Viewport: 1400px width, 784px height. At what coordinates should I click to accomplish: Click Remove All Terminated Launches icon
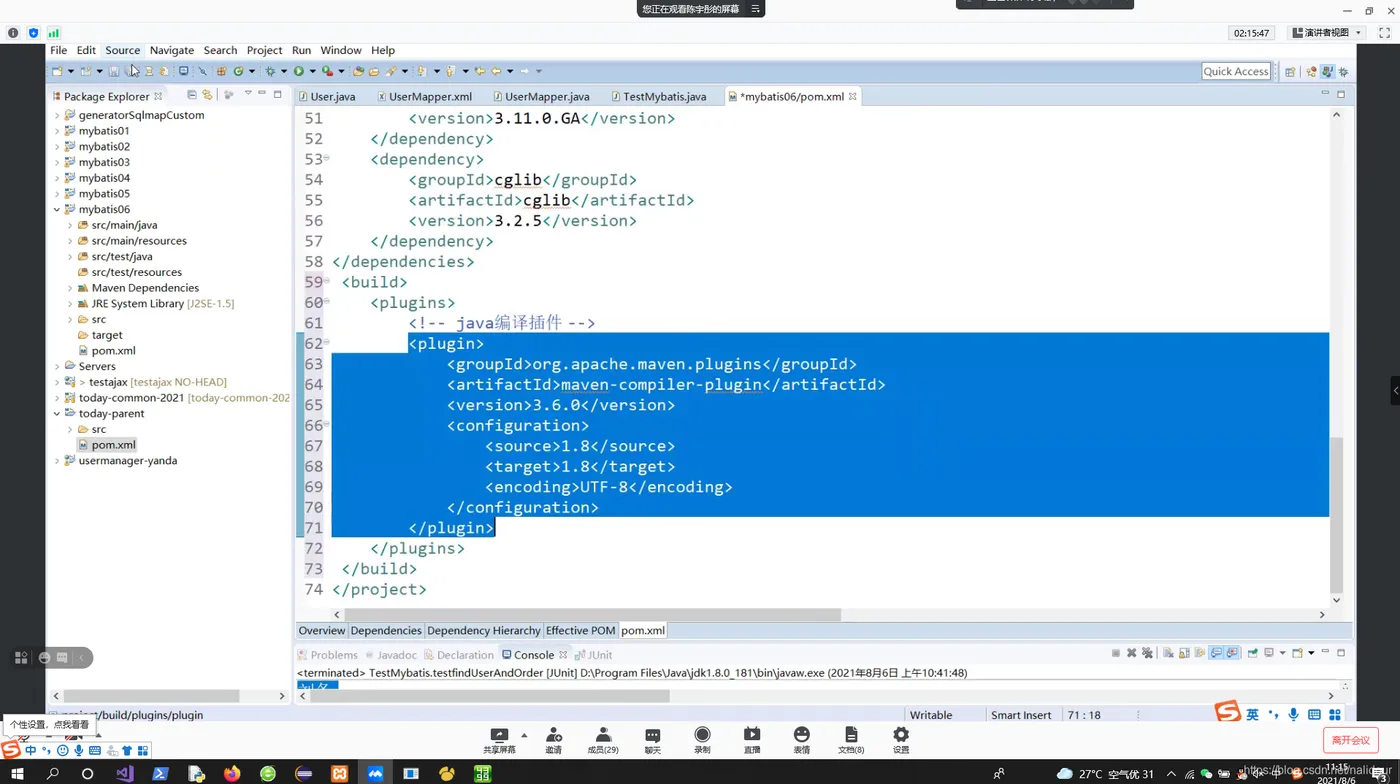point(1146,653)
